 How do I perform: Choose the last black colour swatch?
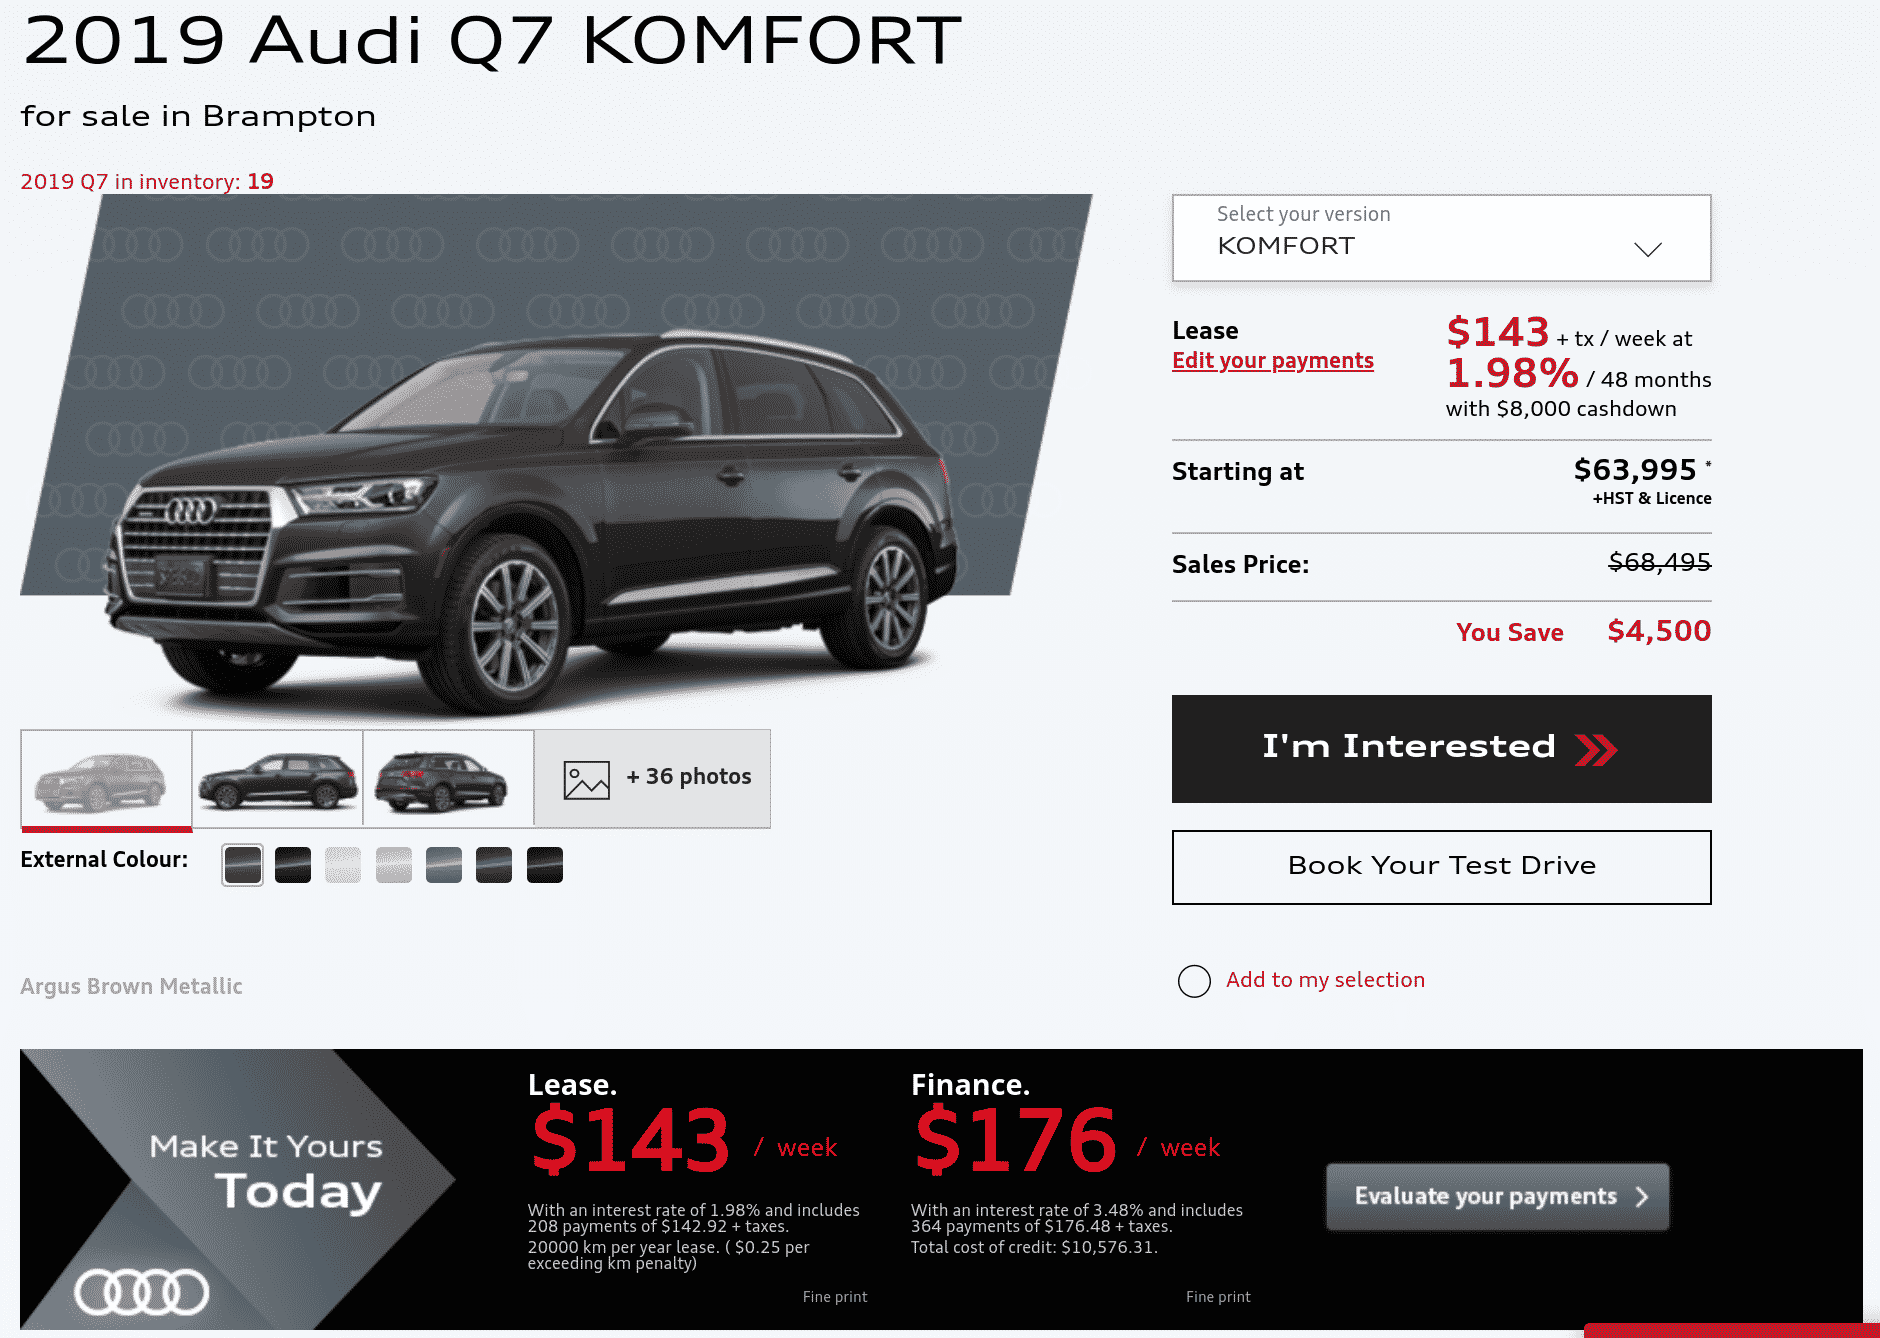545,865
